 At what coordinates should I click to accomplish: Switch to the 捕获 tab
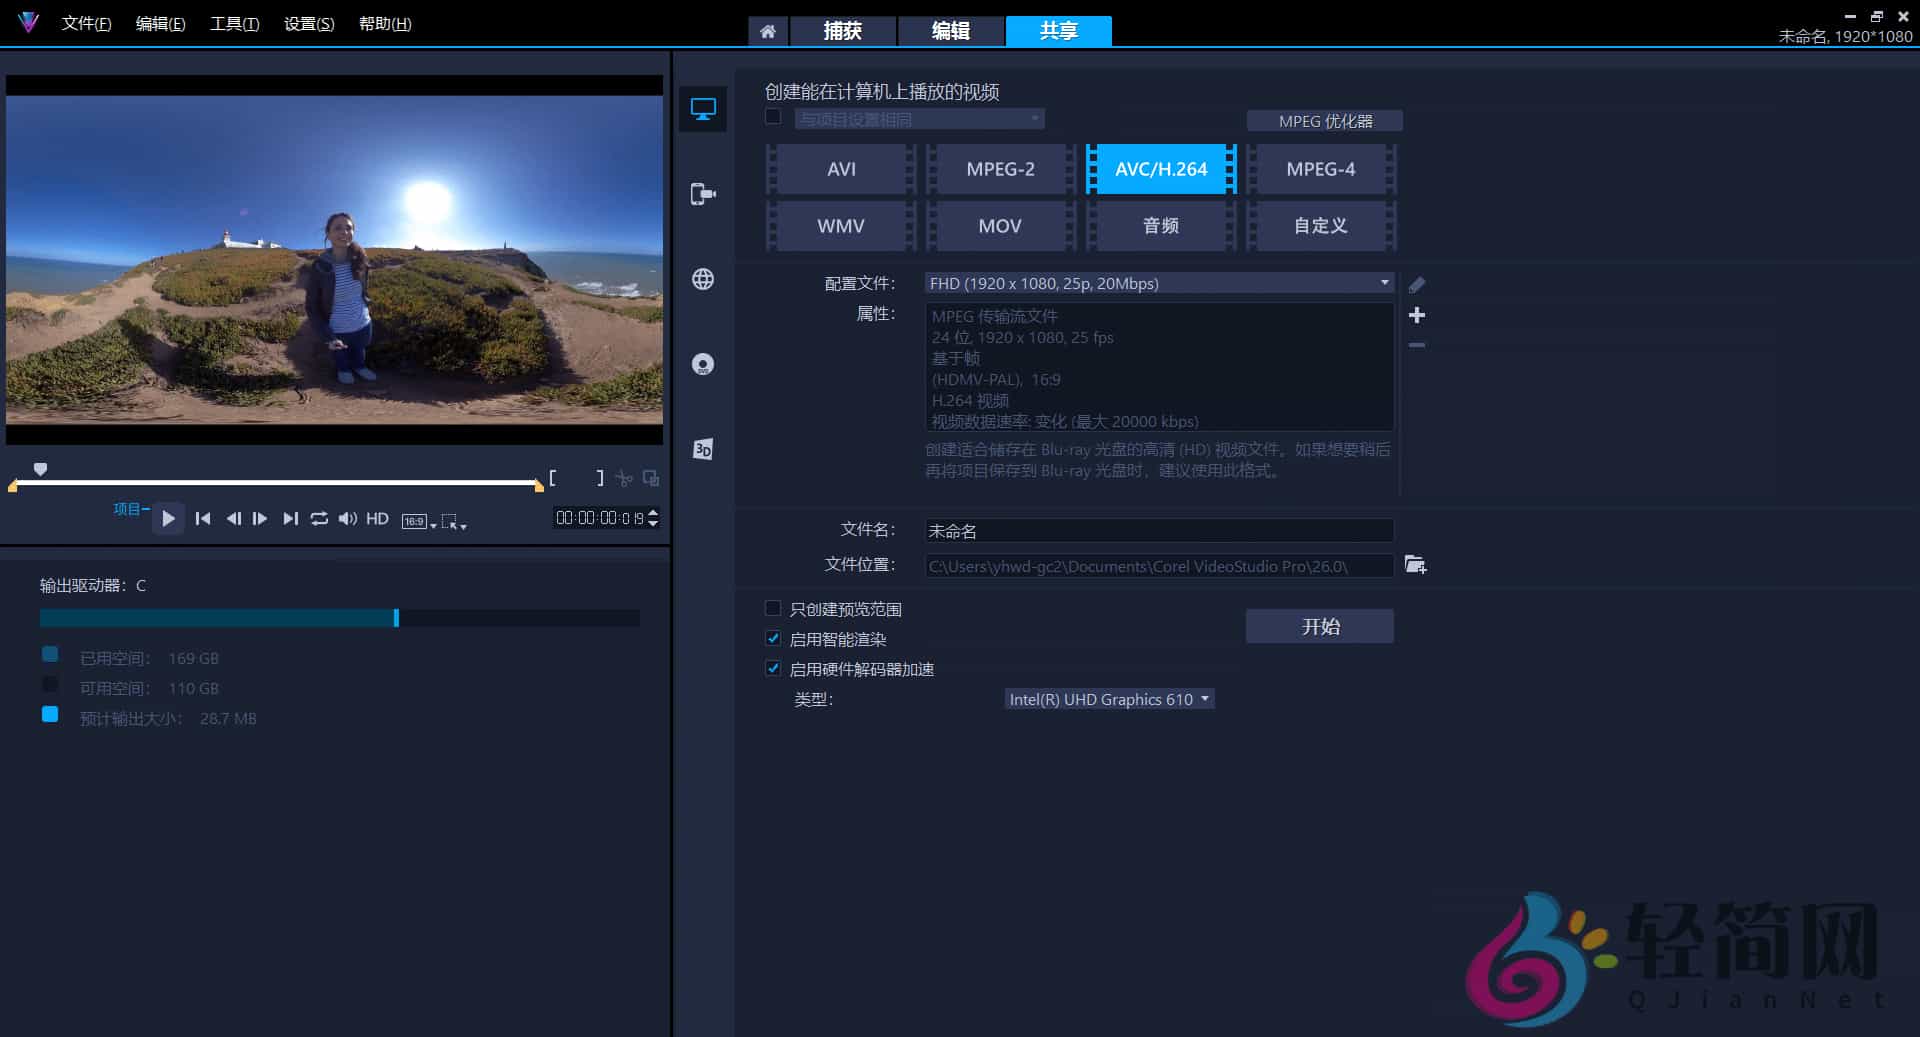(x=842, y=31)
